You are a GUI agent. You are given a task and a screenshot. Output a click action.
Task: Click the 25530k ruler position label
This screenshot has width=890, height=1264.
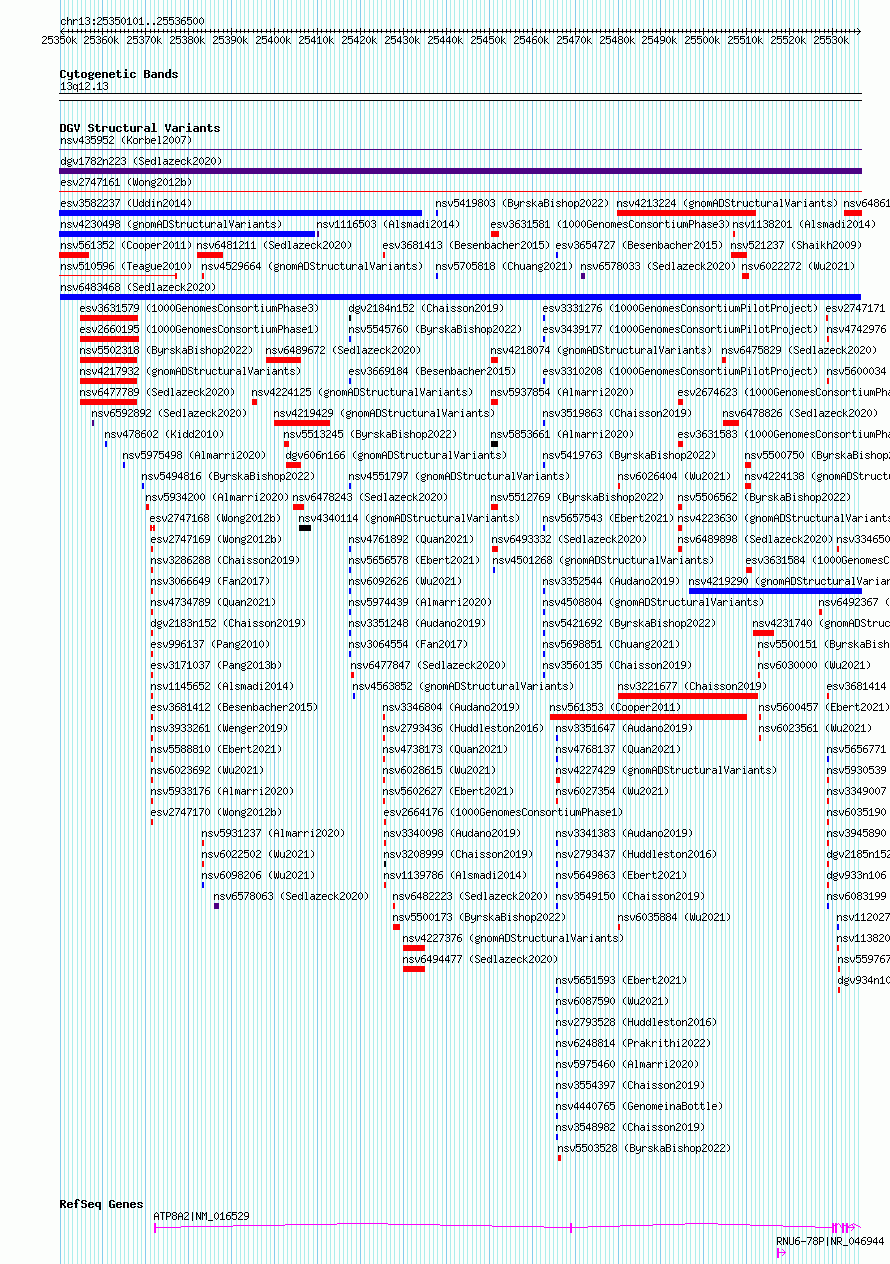coord(831,40)
